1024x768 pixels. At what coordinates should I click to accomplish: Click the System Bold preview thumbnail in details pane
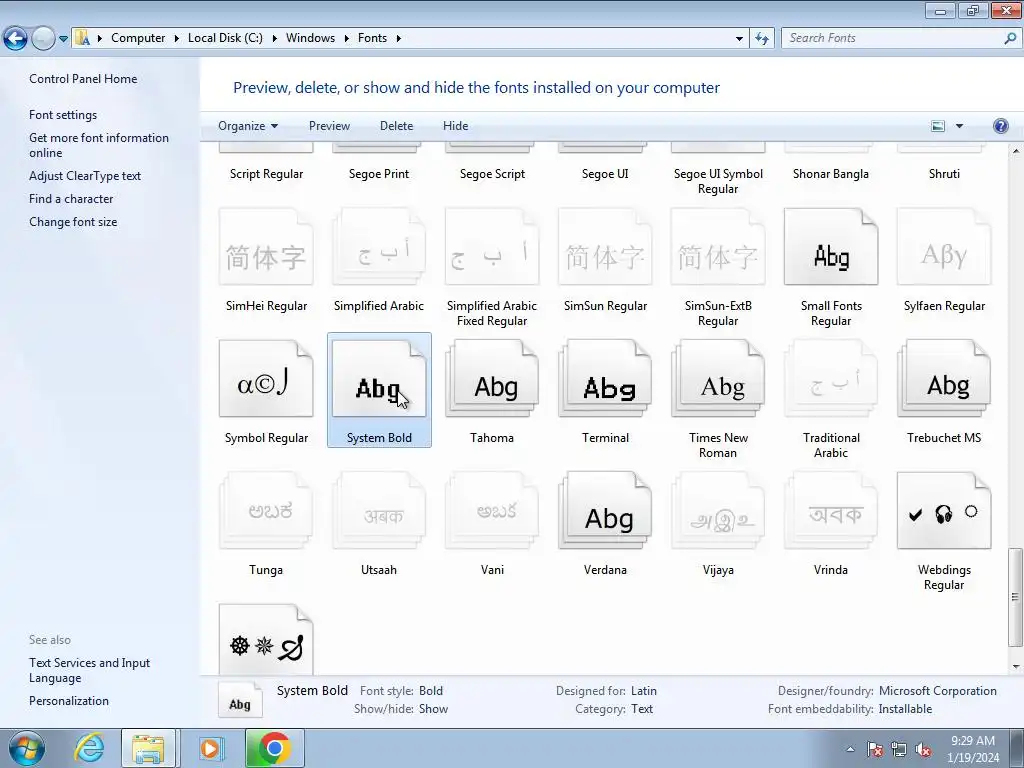(x=240, y=699)
